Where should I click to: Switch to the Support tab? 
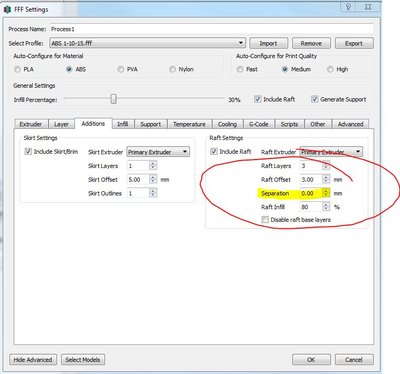[x=151, y=124]
